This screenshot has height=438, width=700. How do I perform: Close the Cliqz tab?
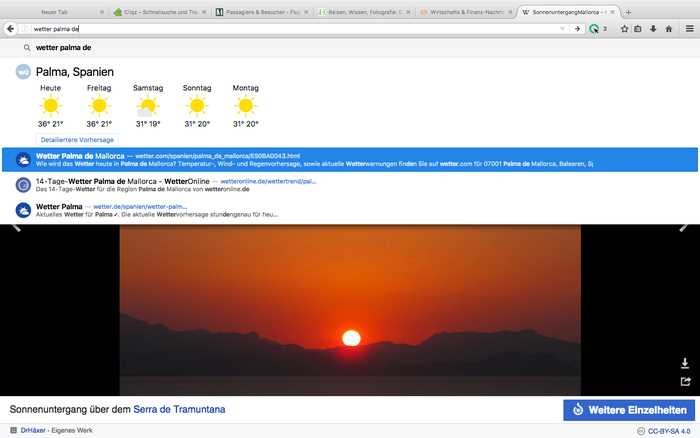pos(204,12)
